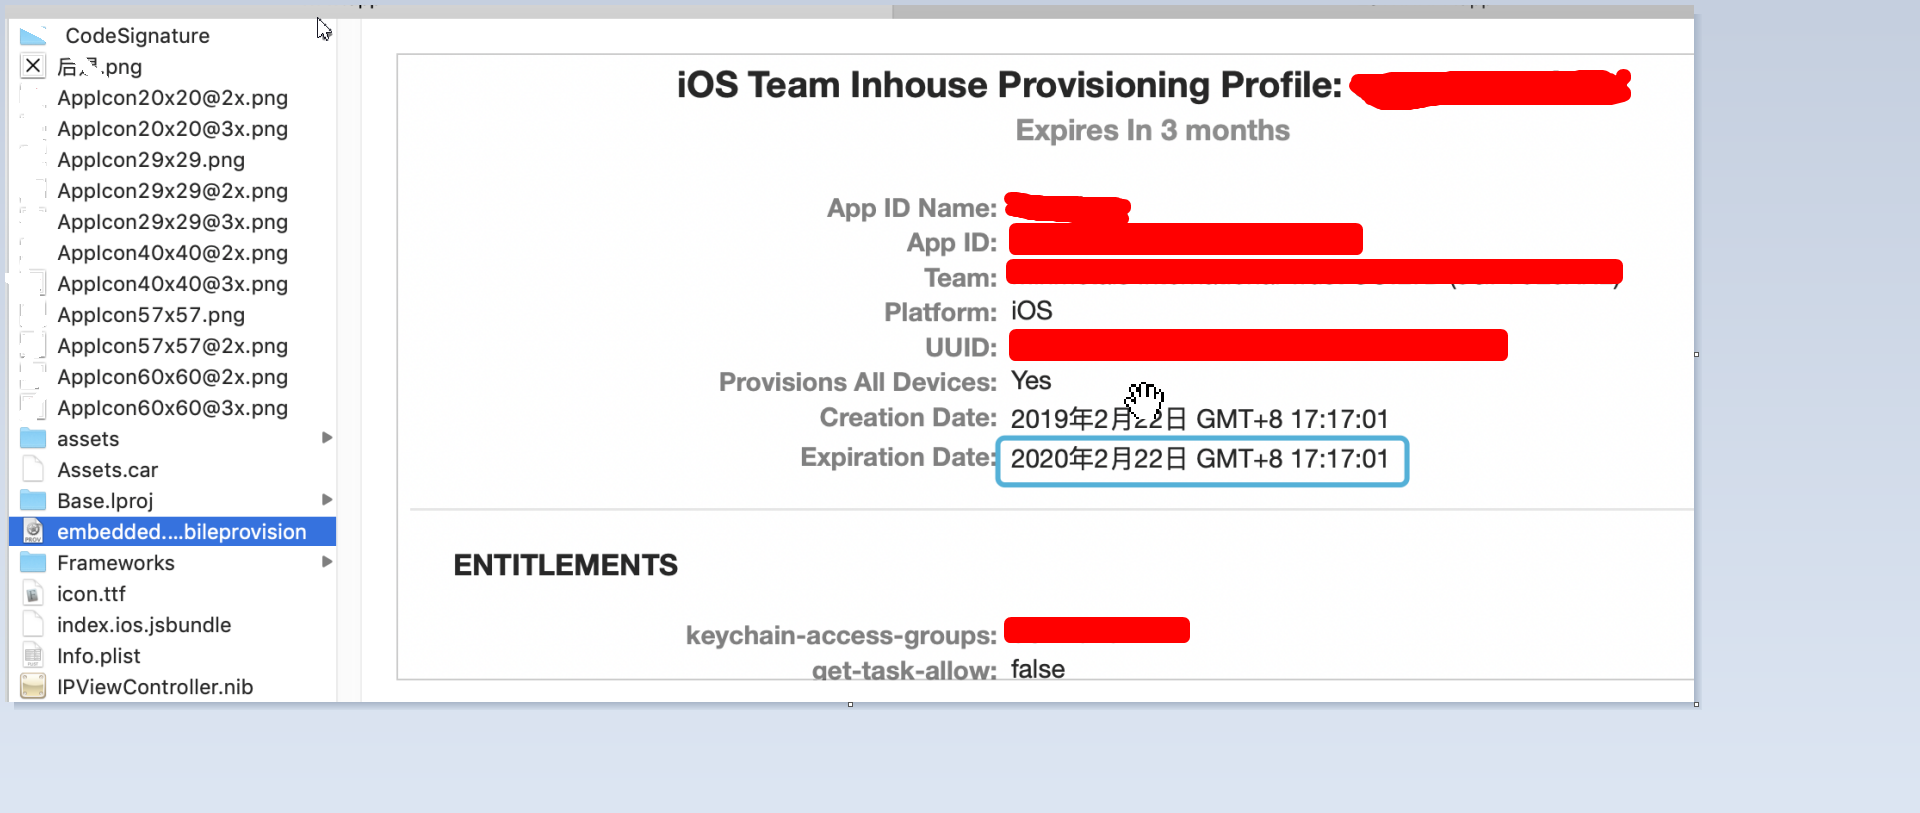Viewport: 1920px width, 813px height.
Task: Click the Info.plist file icon
Action: [x=33, y=656]
